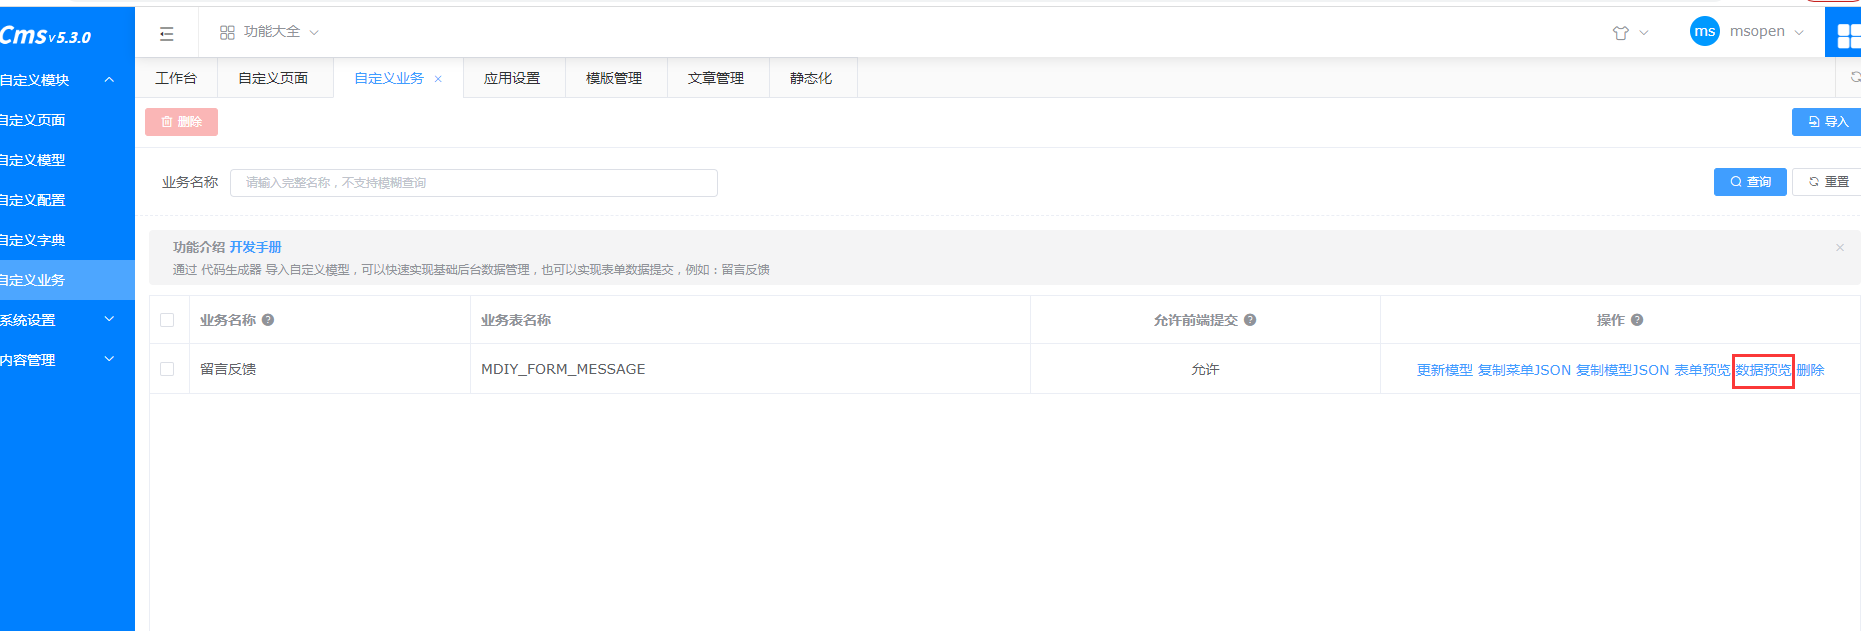Viewport: 1861px width, 631px height.
Task: Toggle the select-all checkbox in table header
Action: [x=167, y=320]
